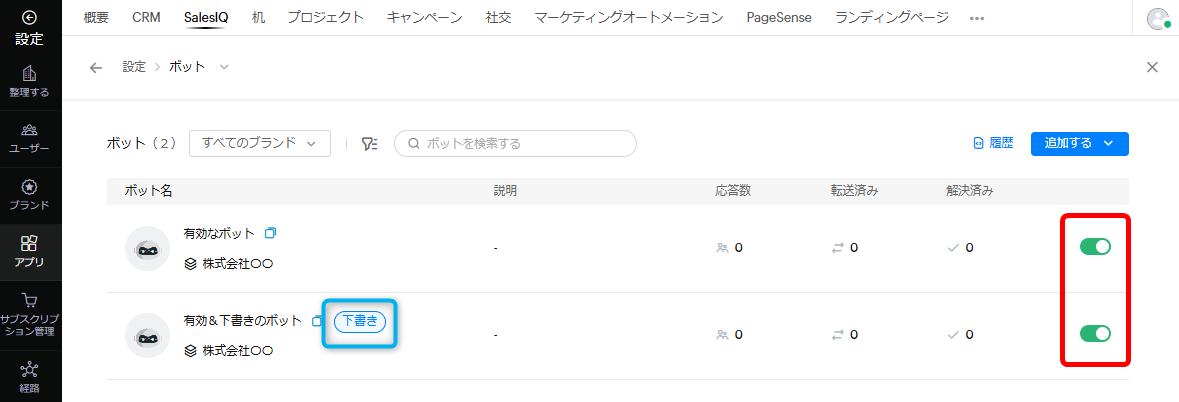Click the 下書き badge label
This screenshot has height=402, width=1179.
tap(359, 322)
